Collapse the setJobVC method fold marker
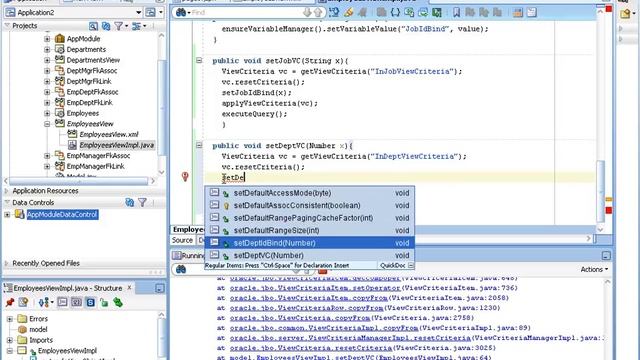 [x=199, y=60]
